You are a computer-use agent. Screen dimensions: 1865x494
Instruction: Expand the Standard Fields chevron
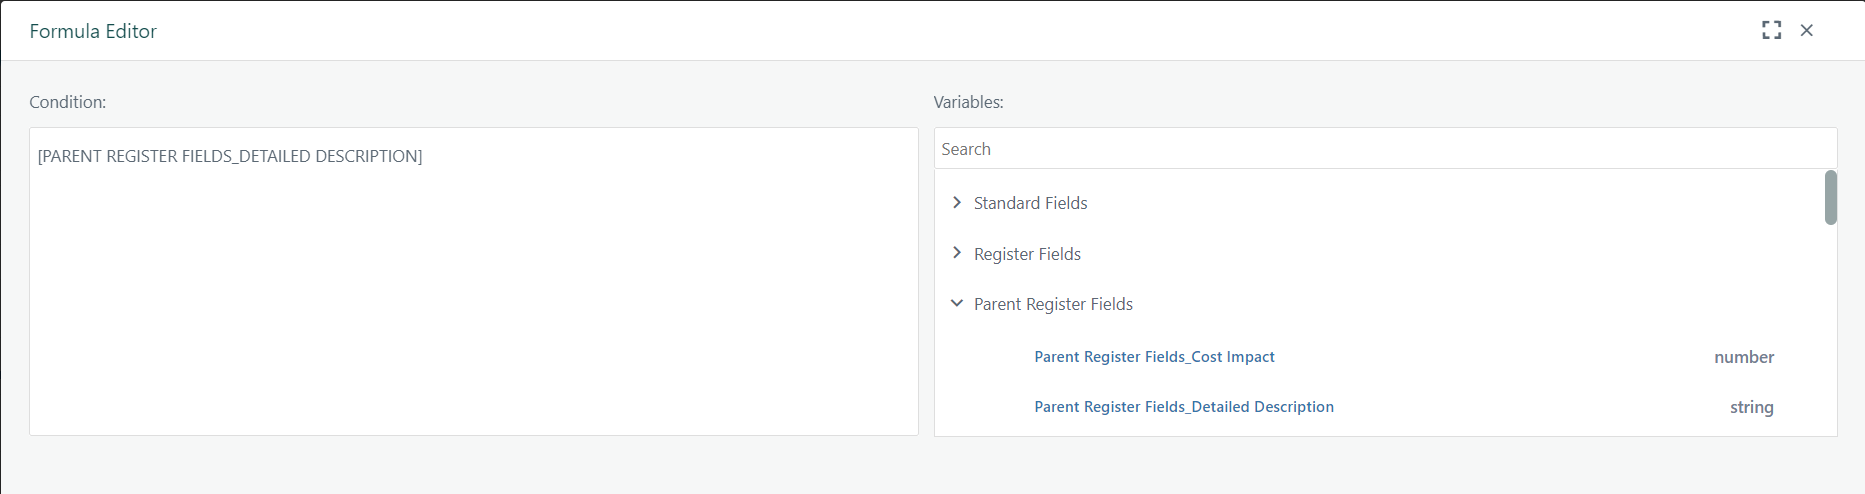[x=957, y=203]
